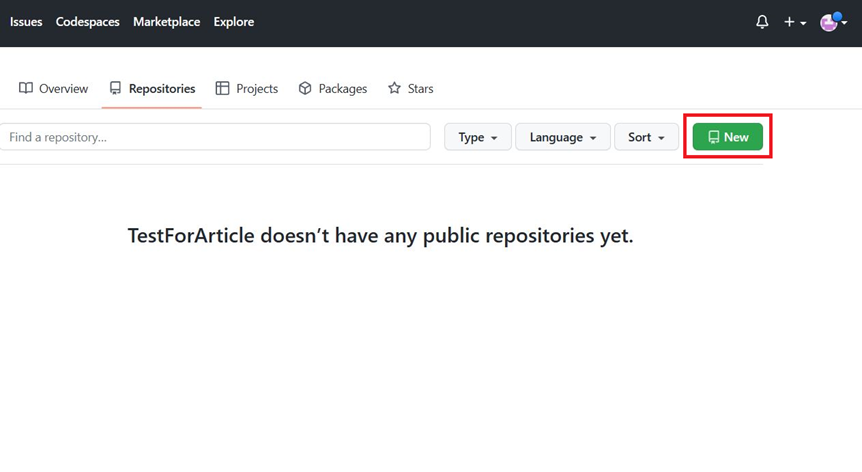Open Explore in the top bar
Image resolution: width=862 pixels, height=472 pixels.
[234, 22]
